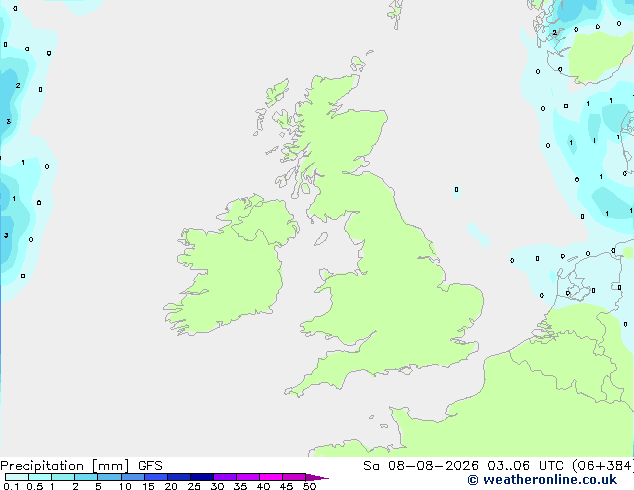Pick the 2–5 mm cyan legend swatch

pyautogui.click(x=86, y=477)
